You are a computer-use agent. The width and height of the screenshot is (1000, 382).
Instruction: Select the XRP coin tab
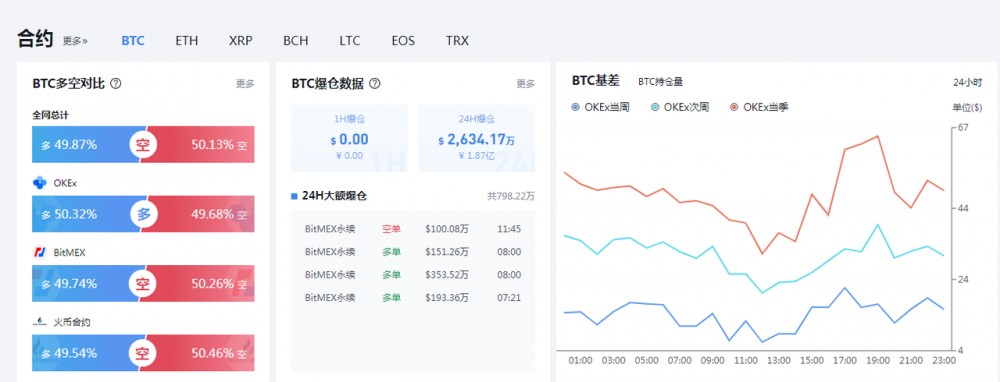(240, 41)
